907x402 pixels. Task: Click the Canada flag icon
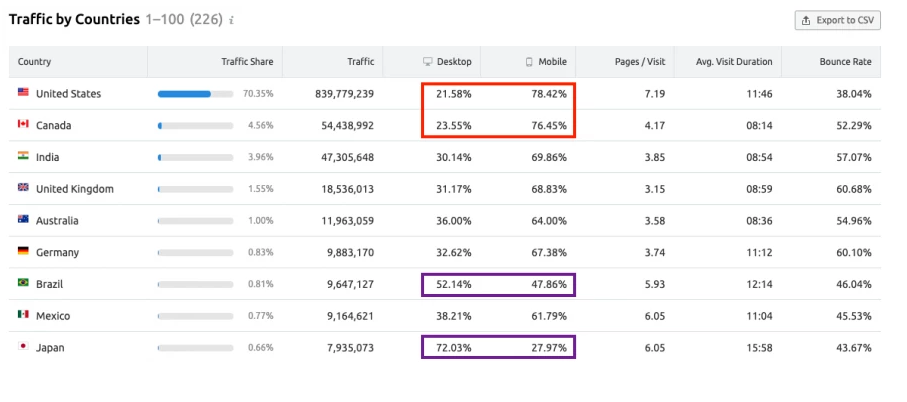click(23, 125)
